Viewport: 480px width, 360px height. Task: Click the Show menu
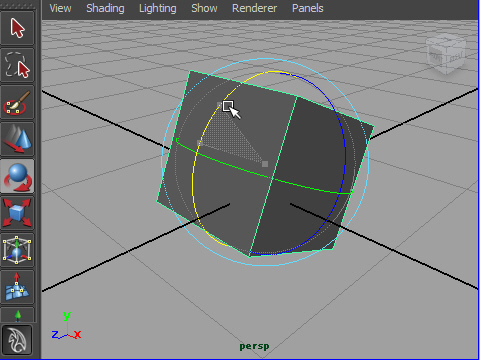pos(204,8)
